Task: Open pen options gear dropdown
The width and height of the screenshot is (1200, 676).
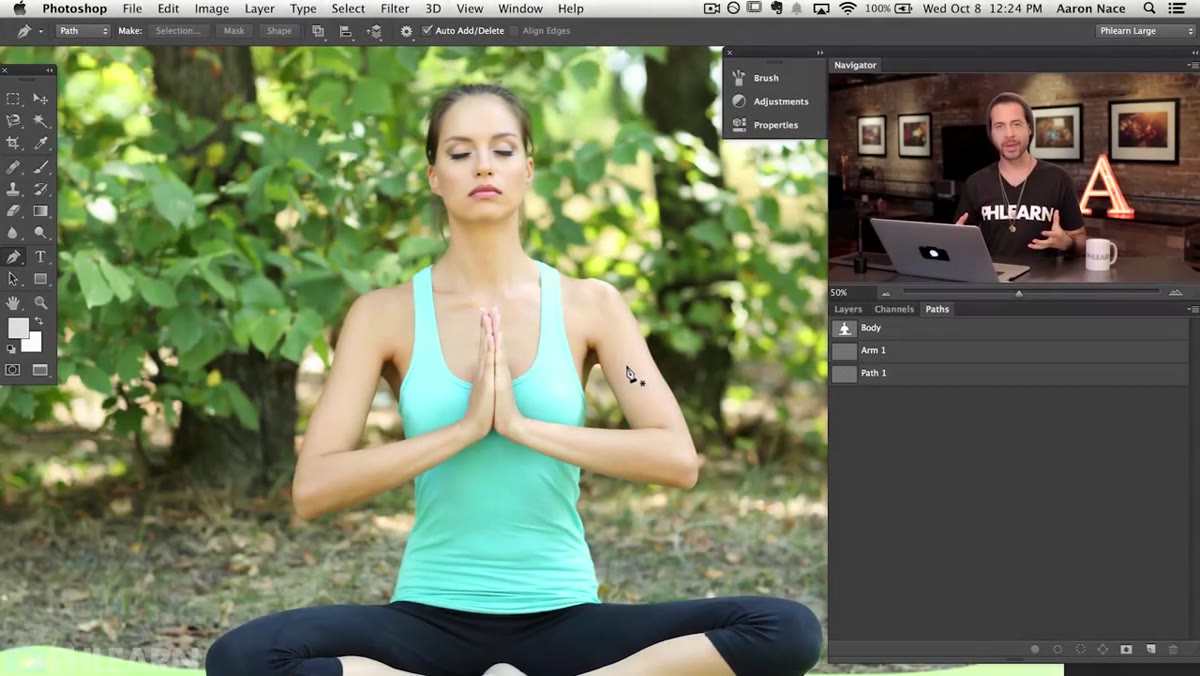Action: pos(407,31)
